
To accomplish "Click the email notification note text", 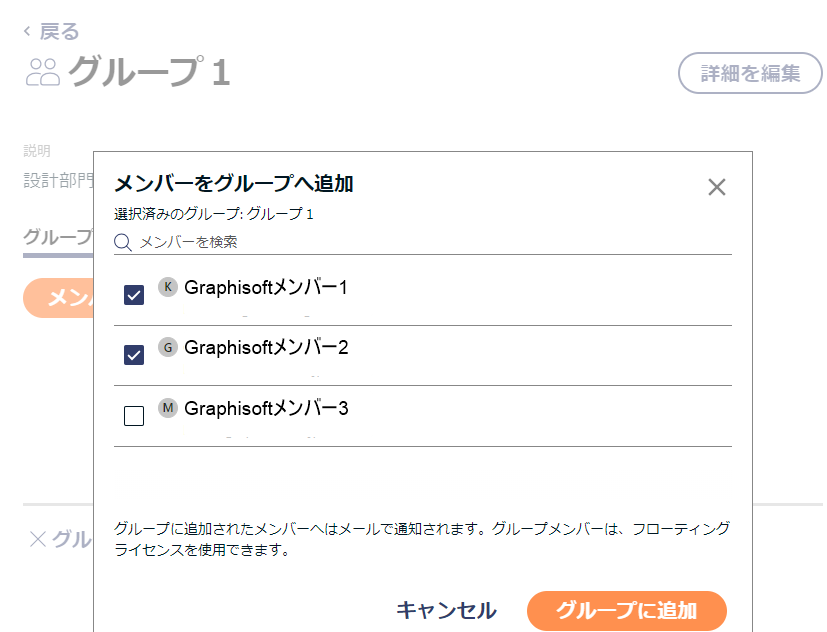I will (x=422, y=539).
